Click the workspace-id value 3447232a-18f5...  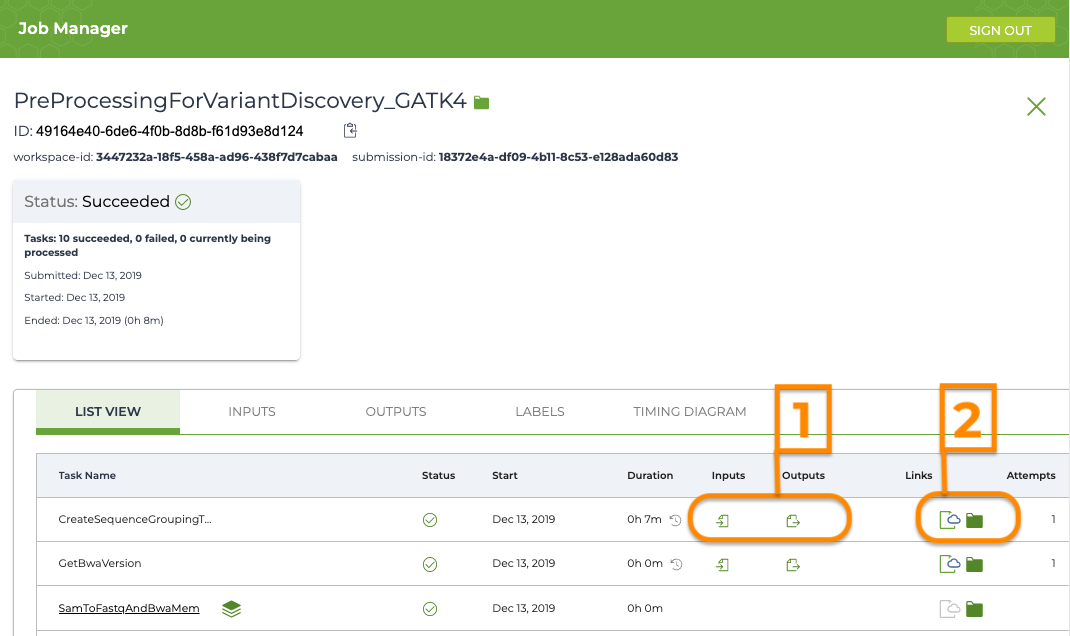pos(217,157)
